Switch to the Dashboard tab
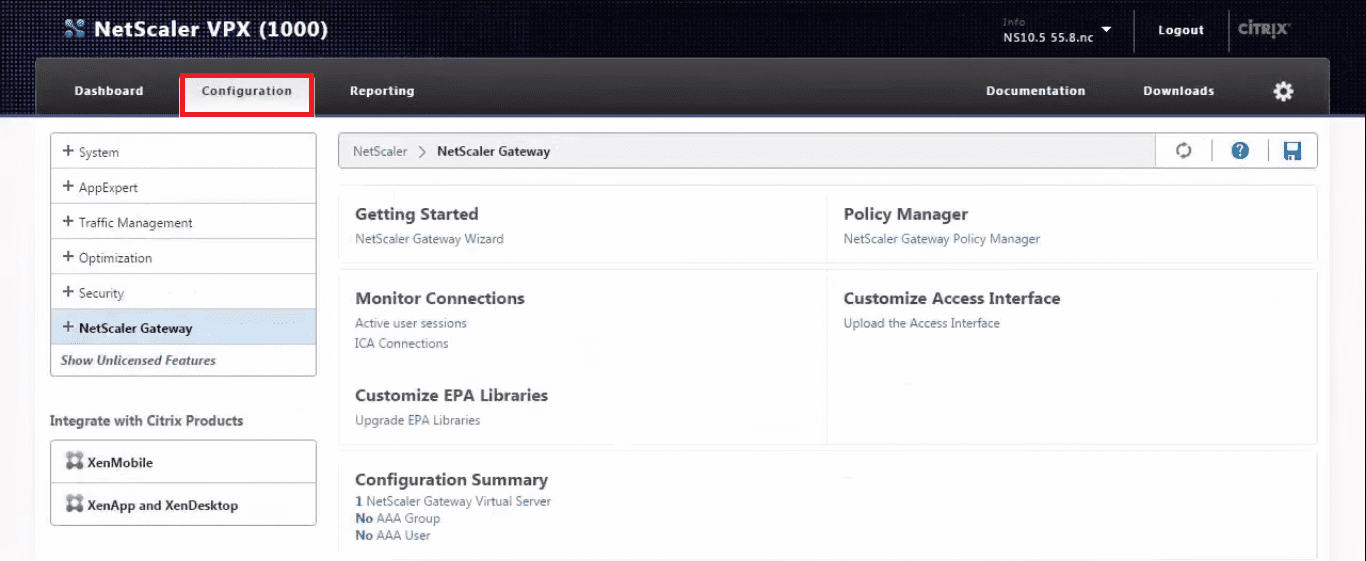This screenshot has height=561, width=1366. click(x=109, y=91)
